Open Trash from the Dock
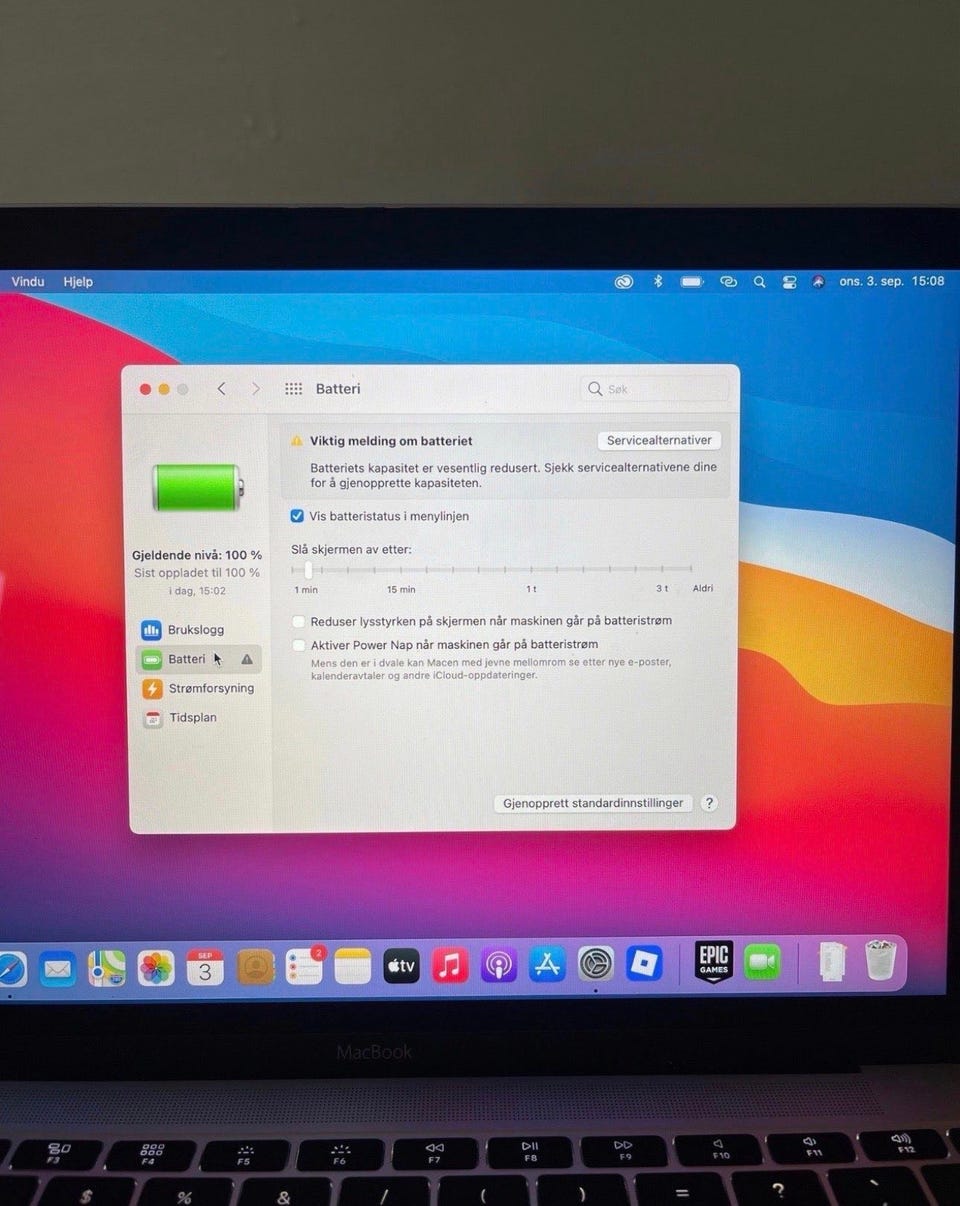960x1206 pixels. click(x=881, y=960)
